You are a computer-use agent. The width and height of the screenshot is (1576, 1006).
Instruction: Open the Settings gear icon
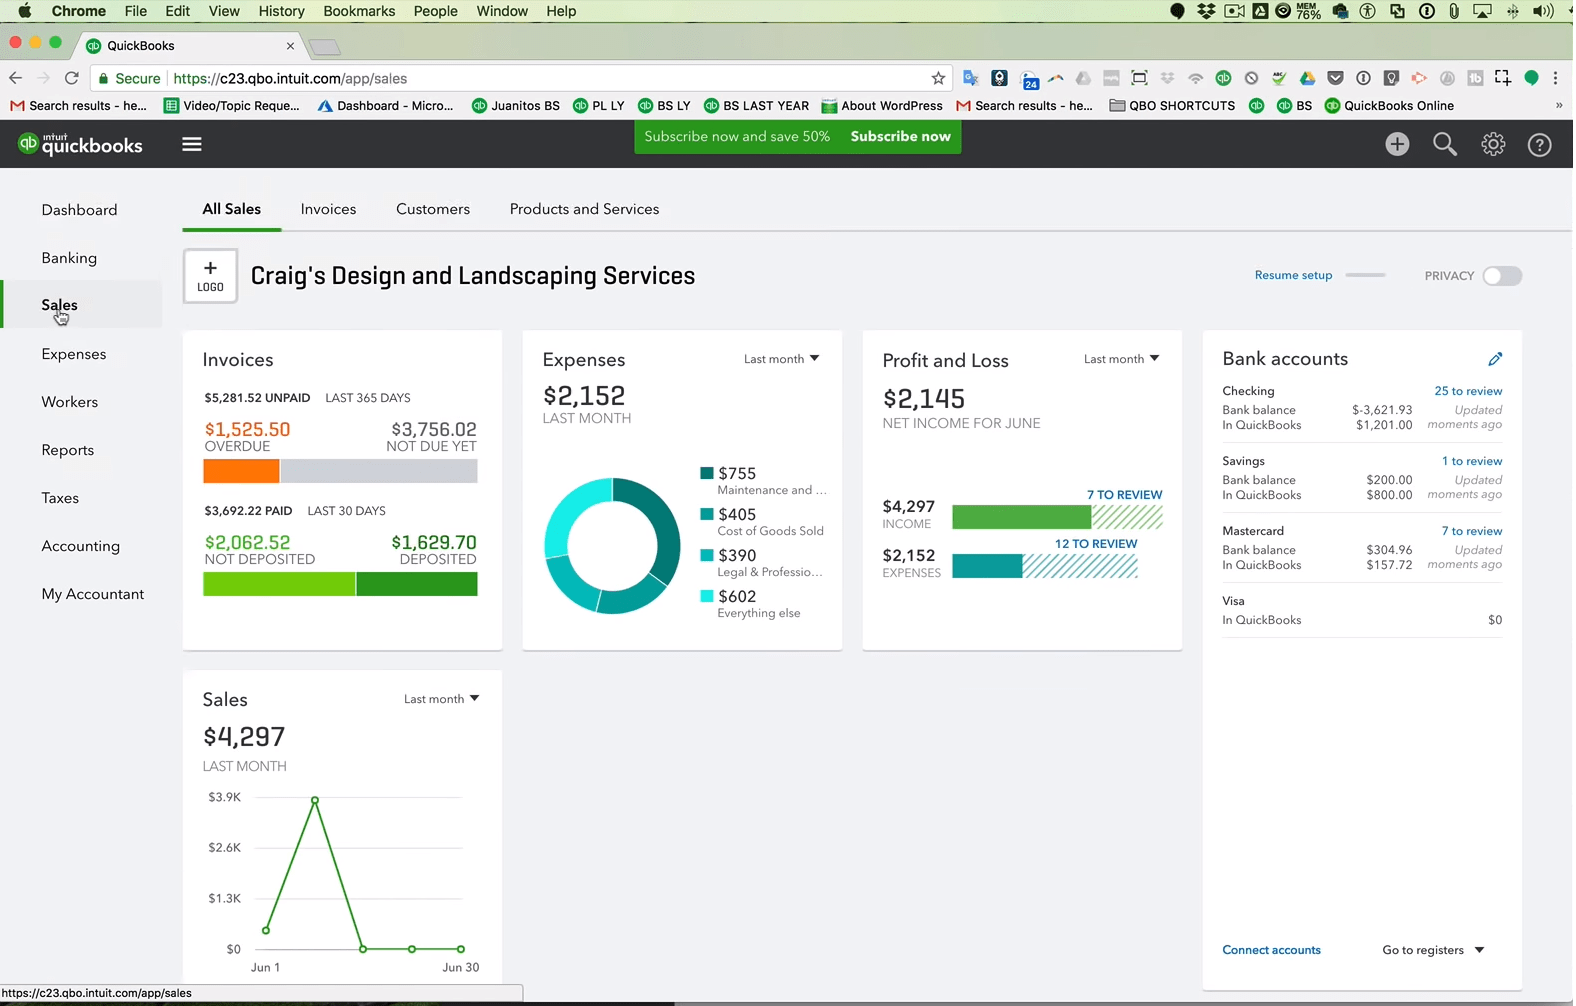click(1493, 144)
